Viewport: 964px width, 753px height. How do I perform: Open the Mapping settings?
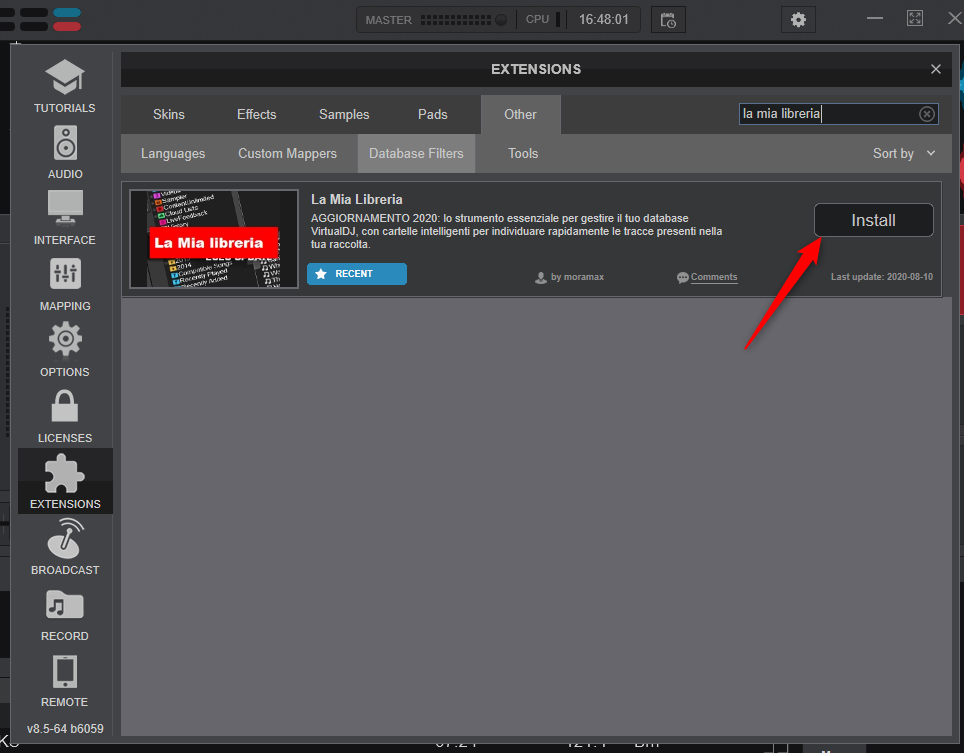[x=65, y=284]
